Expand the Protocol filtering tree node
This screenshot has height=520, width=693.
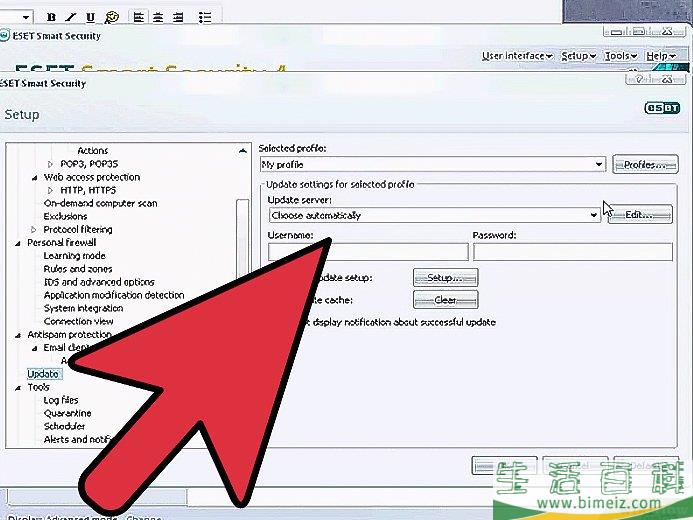click(34, 230)
